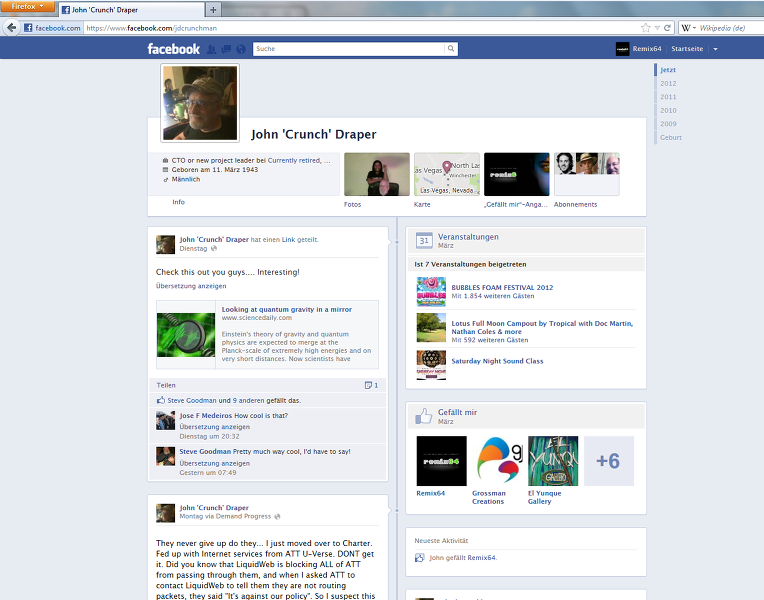Open BUBBLES FOAM FESTIVAL 2012 event
Screen dimensions: 764x600
tap(502, 288)
